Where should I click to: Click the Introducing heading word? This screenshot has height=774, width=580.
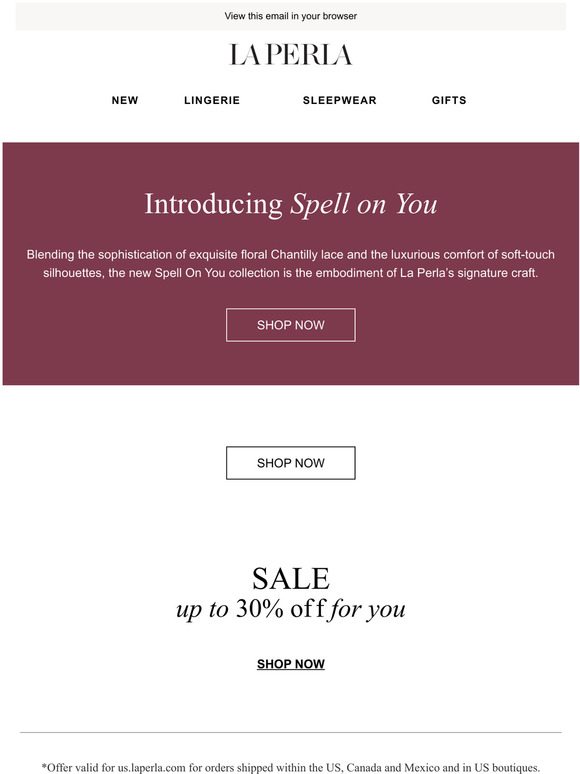point(213,204)
